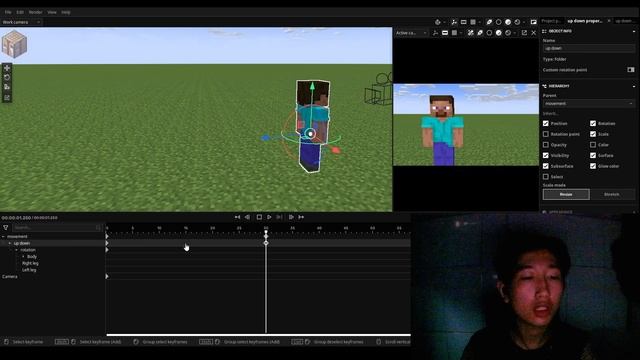Enable the Color inherit checkbox
Image resolution: width=640 pixels, height=360 pixels.
[593, 144]
